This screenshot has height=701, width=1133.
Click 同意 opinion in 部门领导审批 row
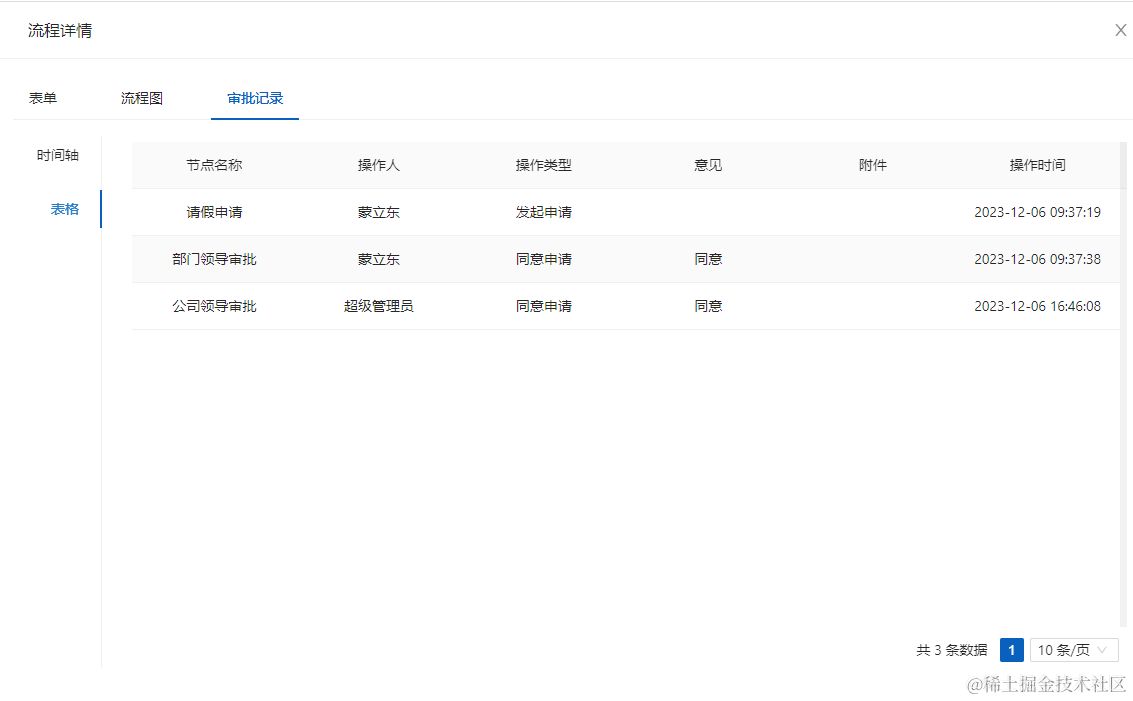click(x=708, y=259)
